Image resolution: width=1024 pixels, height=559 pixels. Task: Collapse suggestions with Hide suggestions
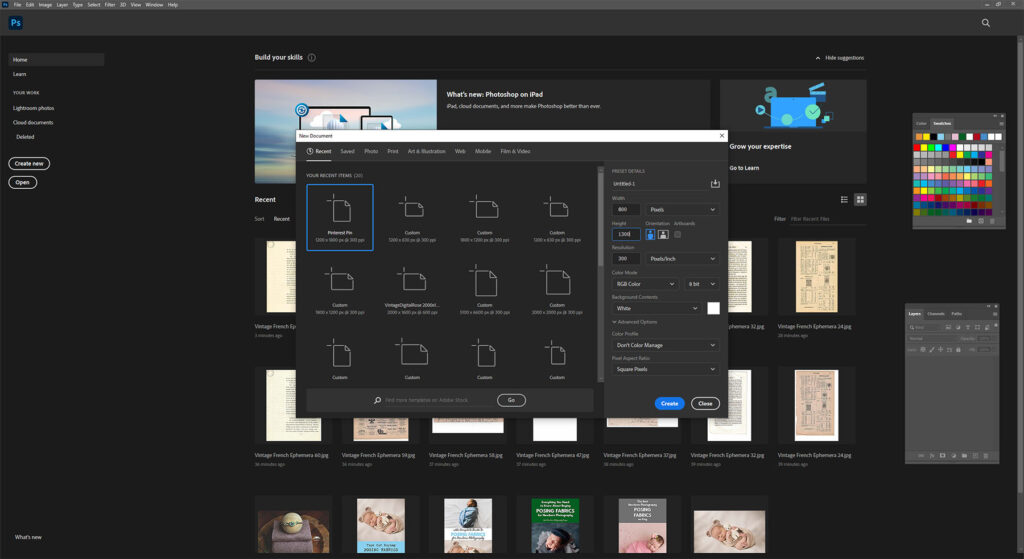tap(839, 58)
